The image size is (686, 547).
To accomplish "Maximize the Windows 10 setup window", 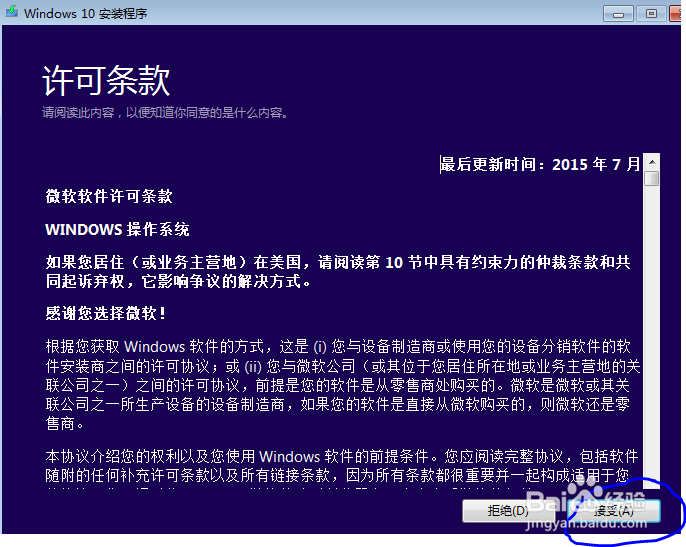I will (651, 14).
